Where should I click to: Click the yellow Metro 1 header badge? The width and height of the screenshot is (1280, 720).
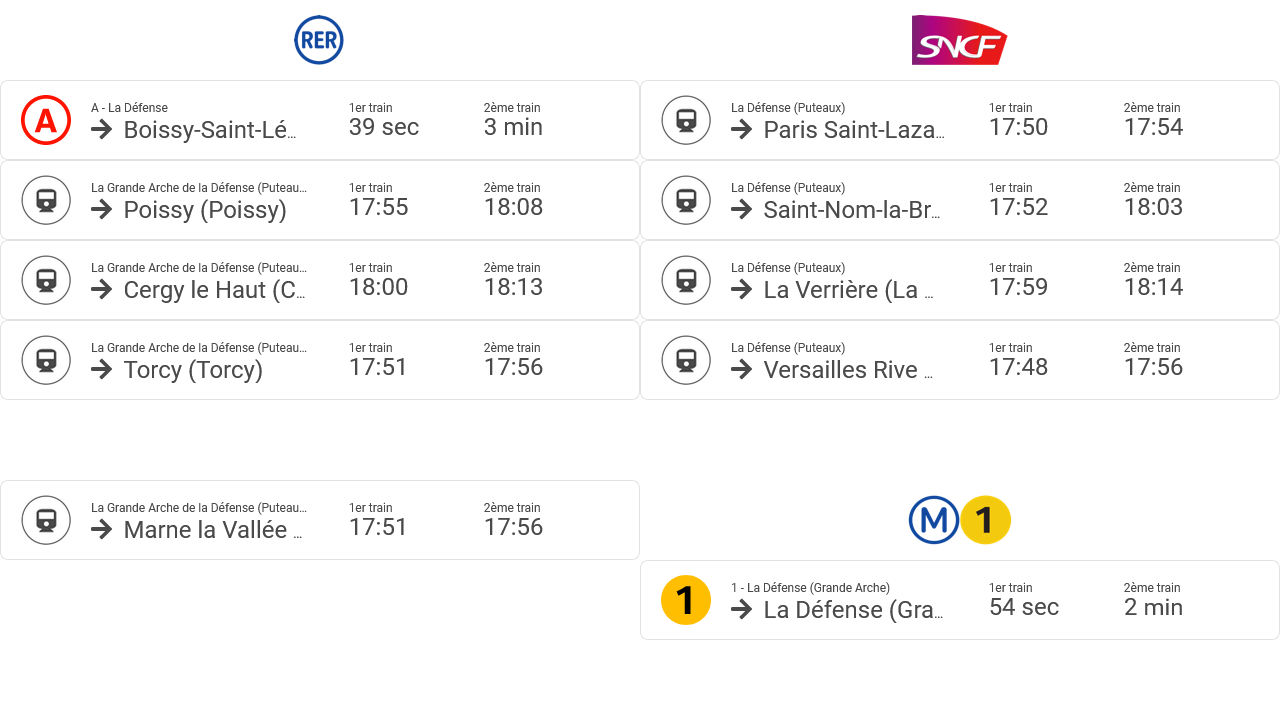coord(985,520)
